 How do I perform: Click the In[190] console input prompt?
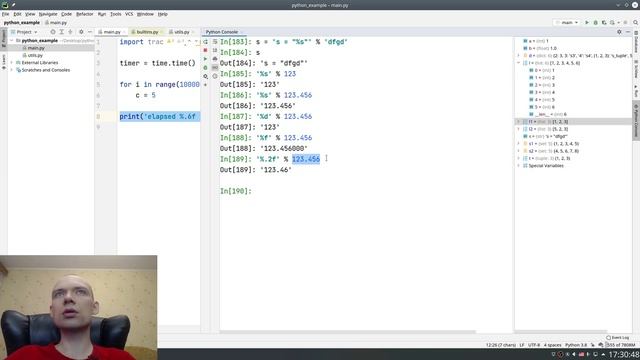coord(236,191)
